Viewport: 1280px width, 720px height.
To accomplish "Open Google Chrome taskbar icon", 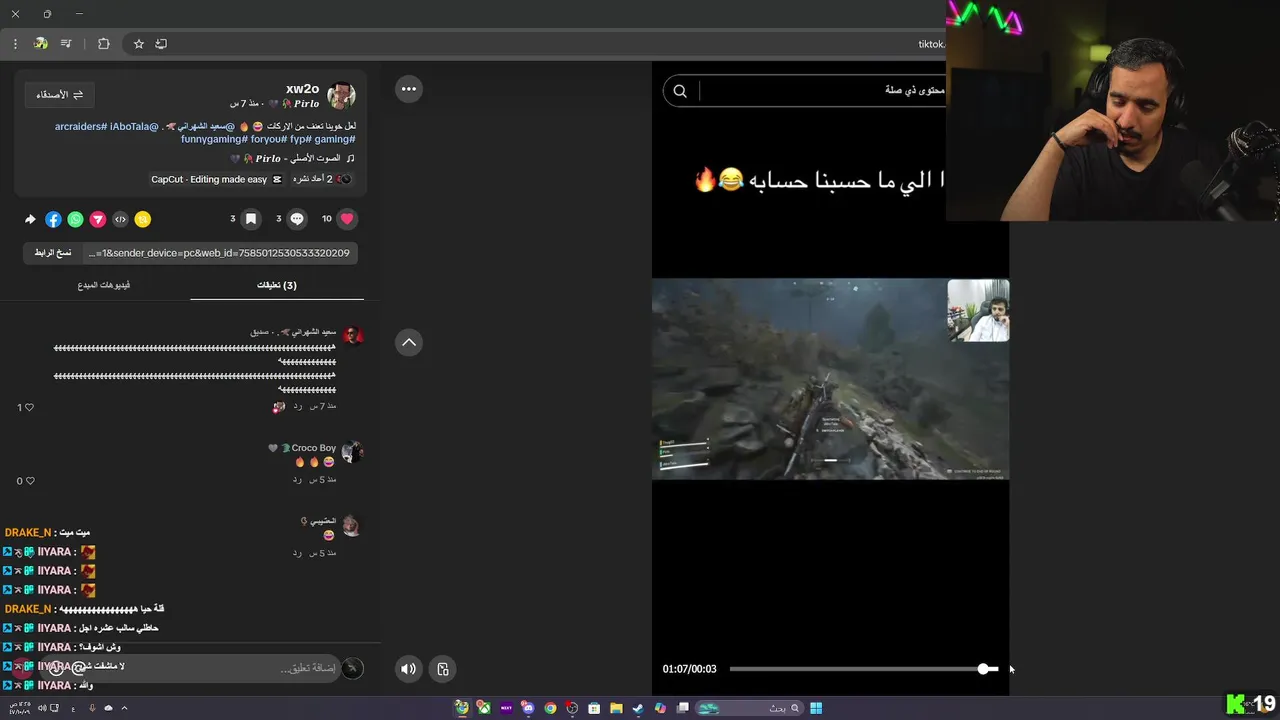I will coord(550,708).
